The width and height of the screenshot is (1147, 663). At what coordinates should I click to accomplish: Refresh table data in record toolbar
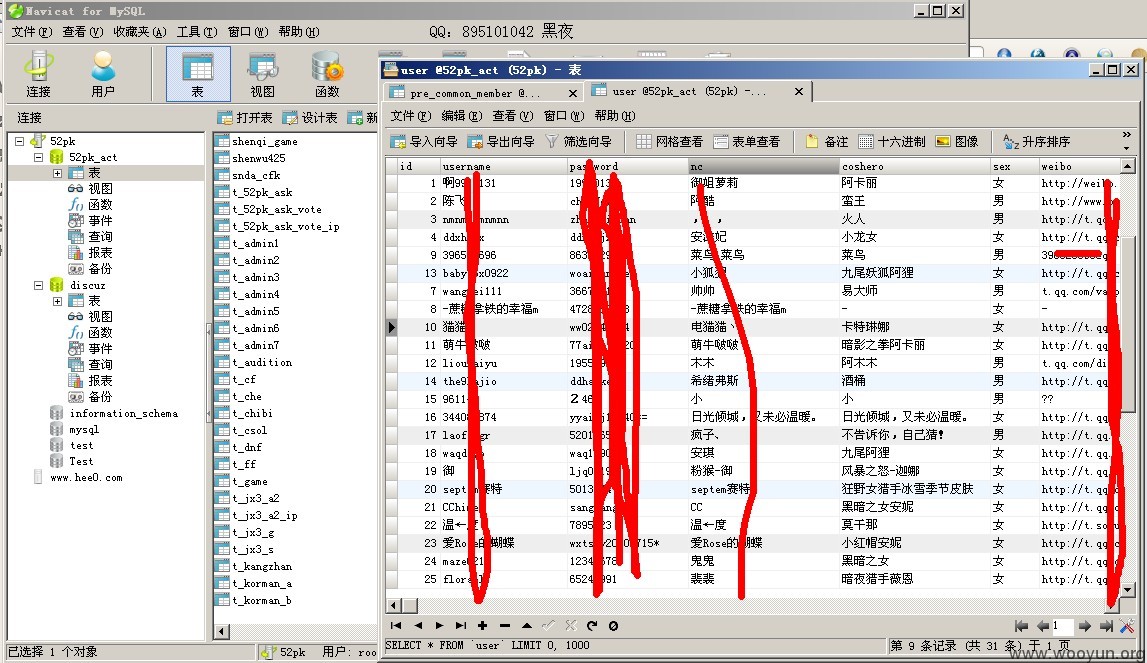(592, 625)
